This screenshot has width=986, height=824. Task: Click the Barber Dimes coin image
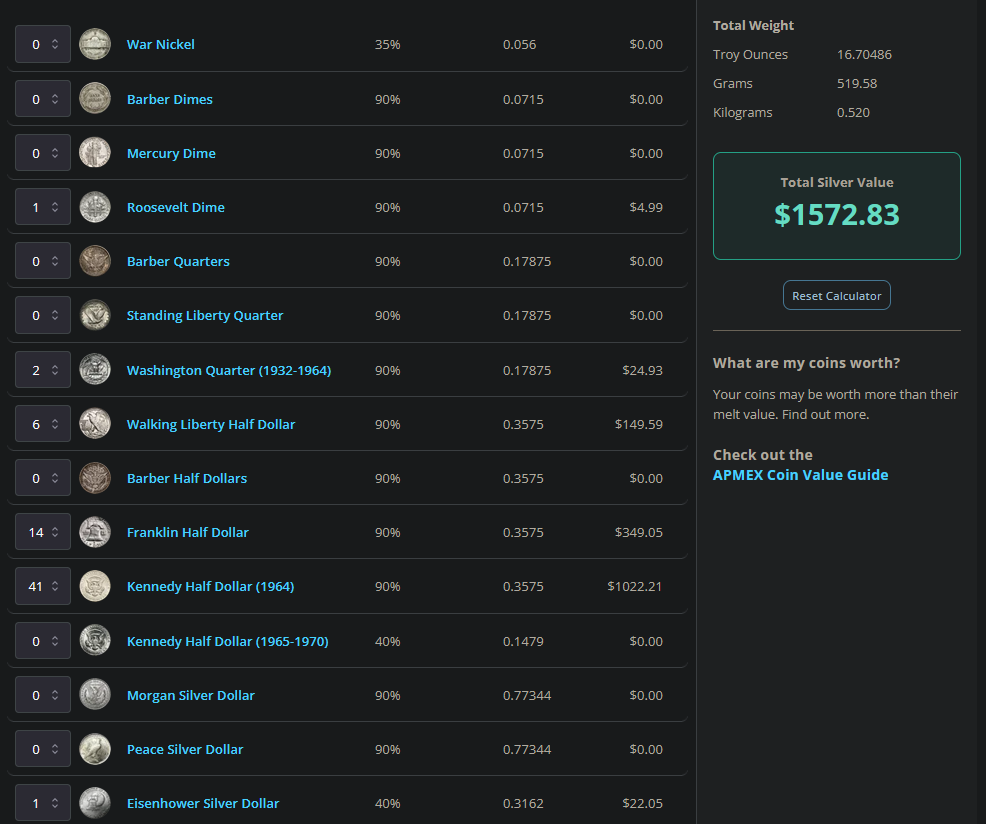coord(95,99)
